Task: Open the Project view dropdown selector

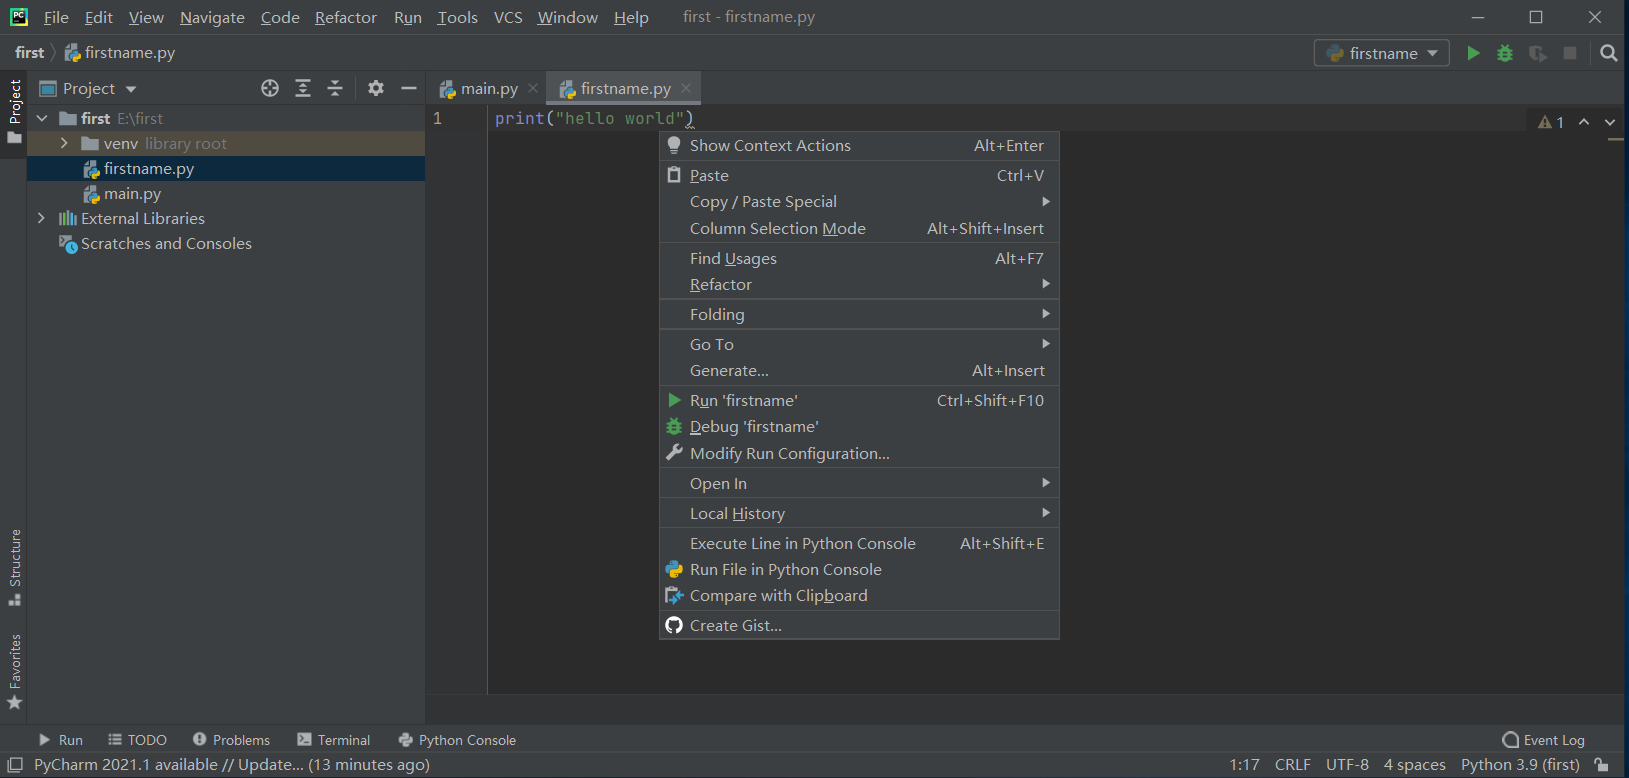Action: click(x=88, y=88)
